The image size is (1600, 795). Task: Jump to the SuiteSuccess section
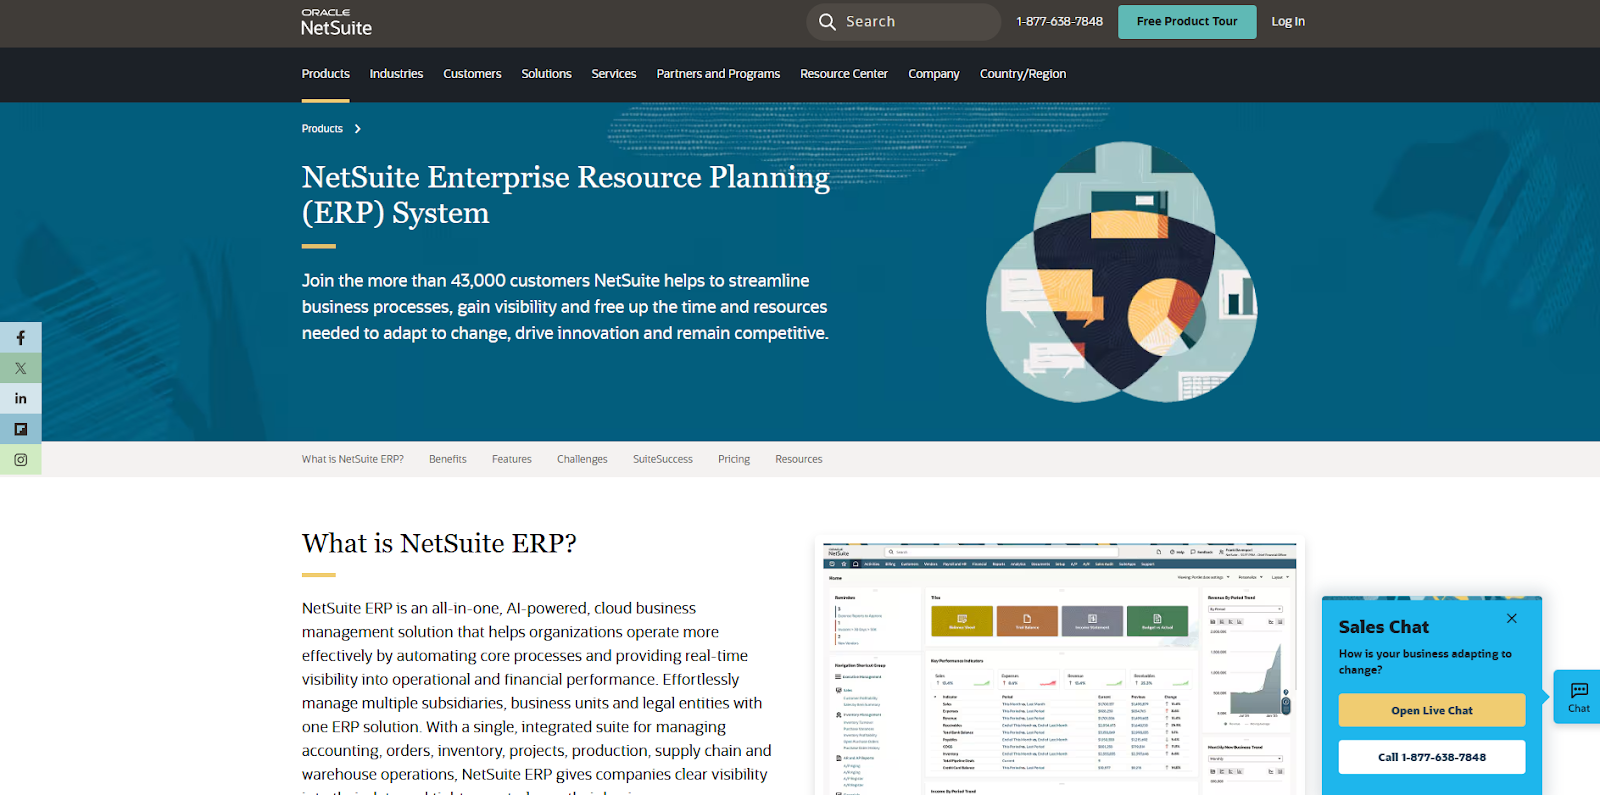[663, 459]
